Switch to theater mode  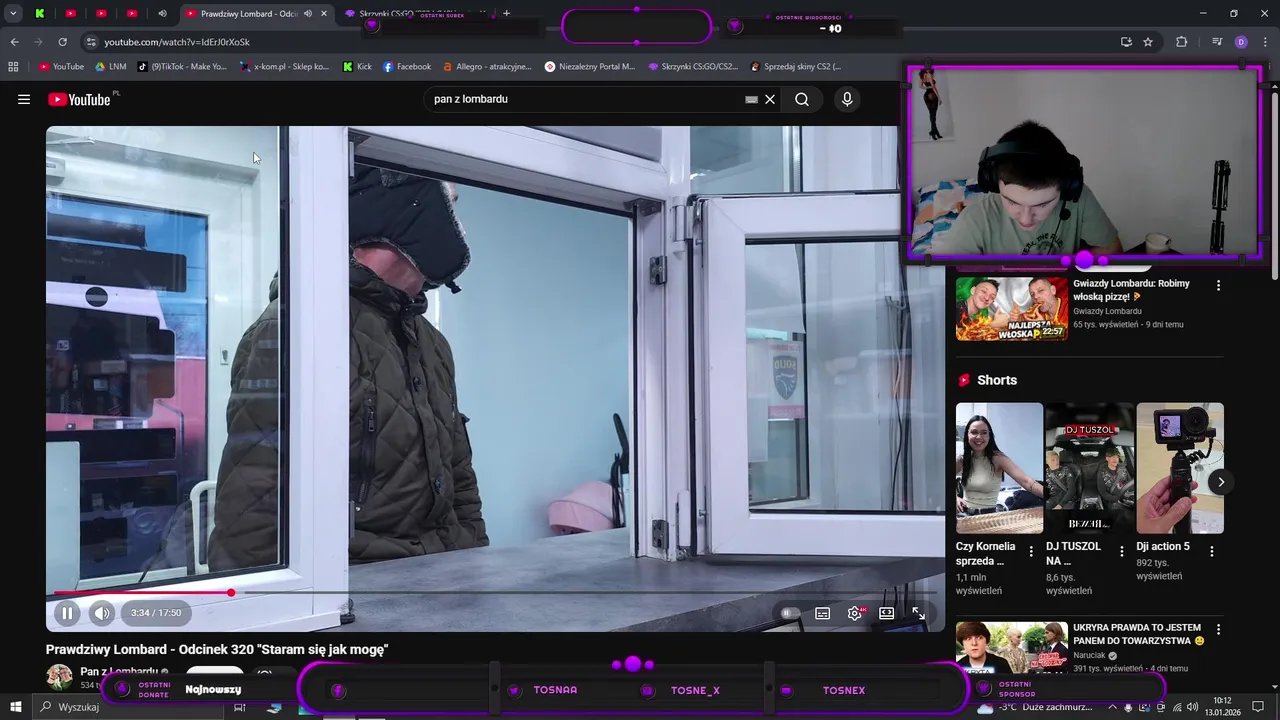886,613
